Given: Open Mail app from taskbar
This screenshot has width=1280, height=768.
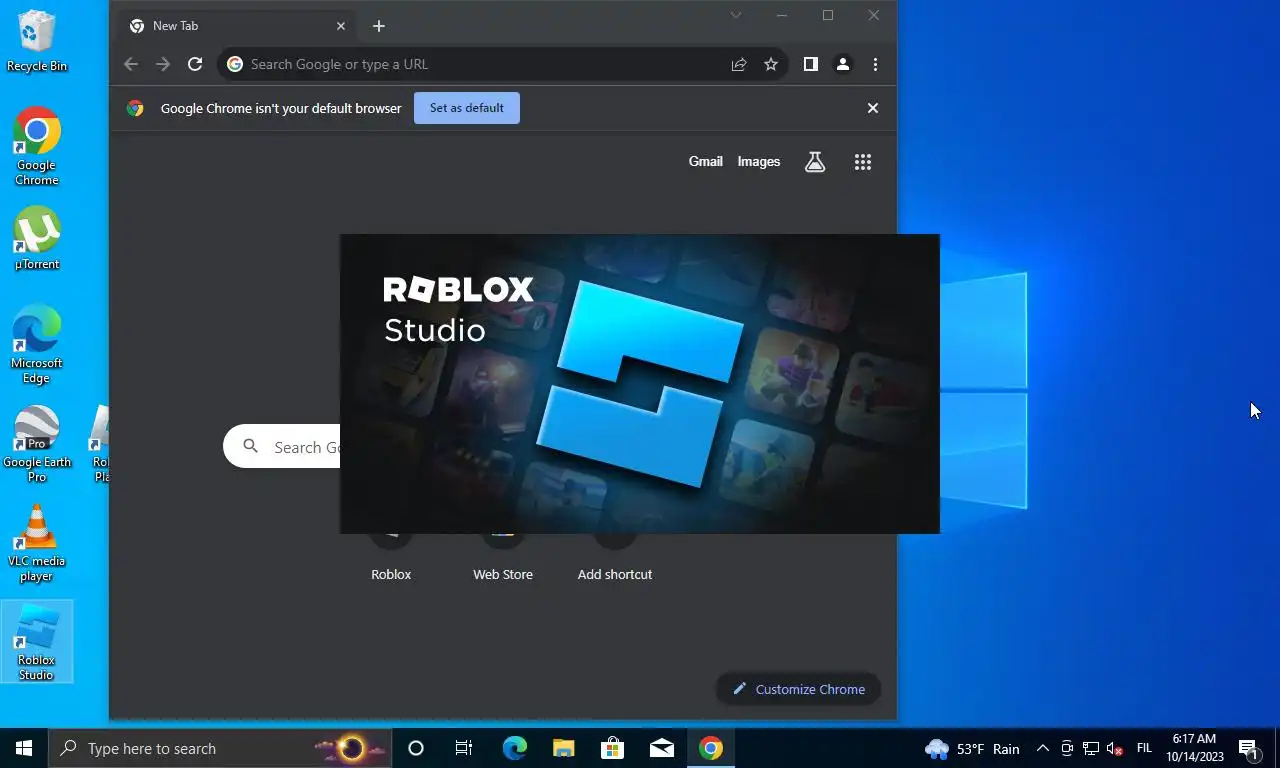Looking at the screenshot, I should [661, 748].
